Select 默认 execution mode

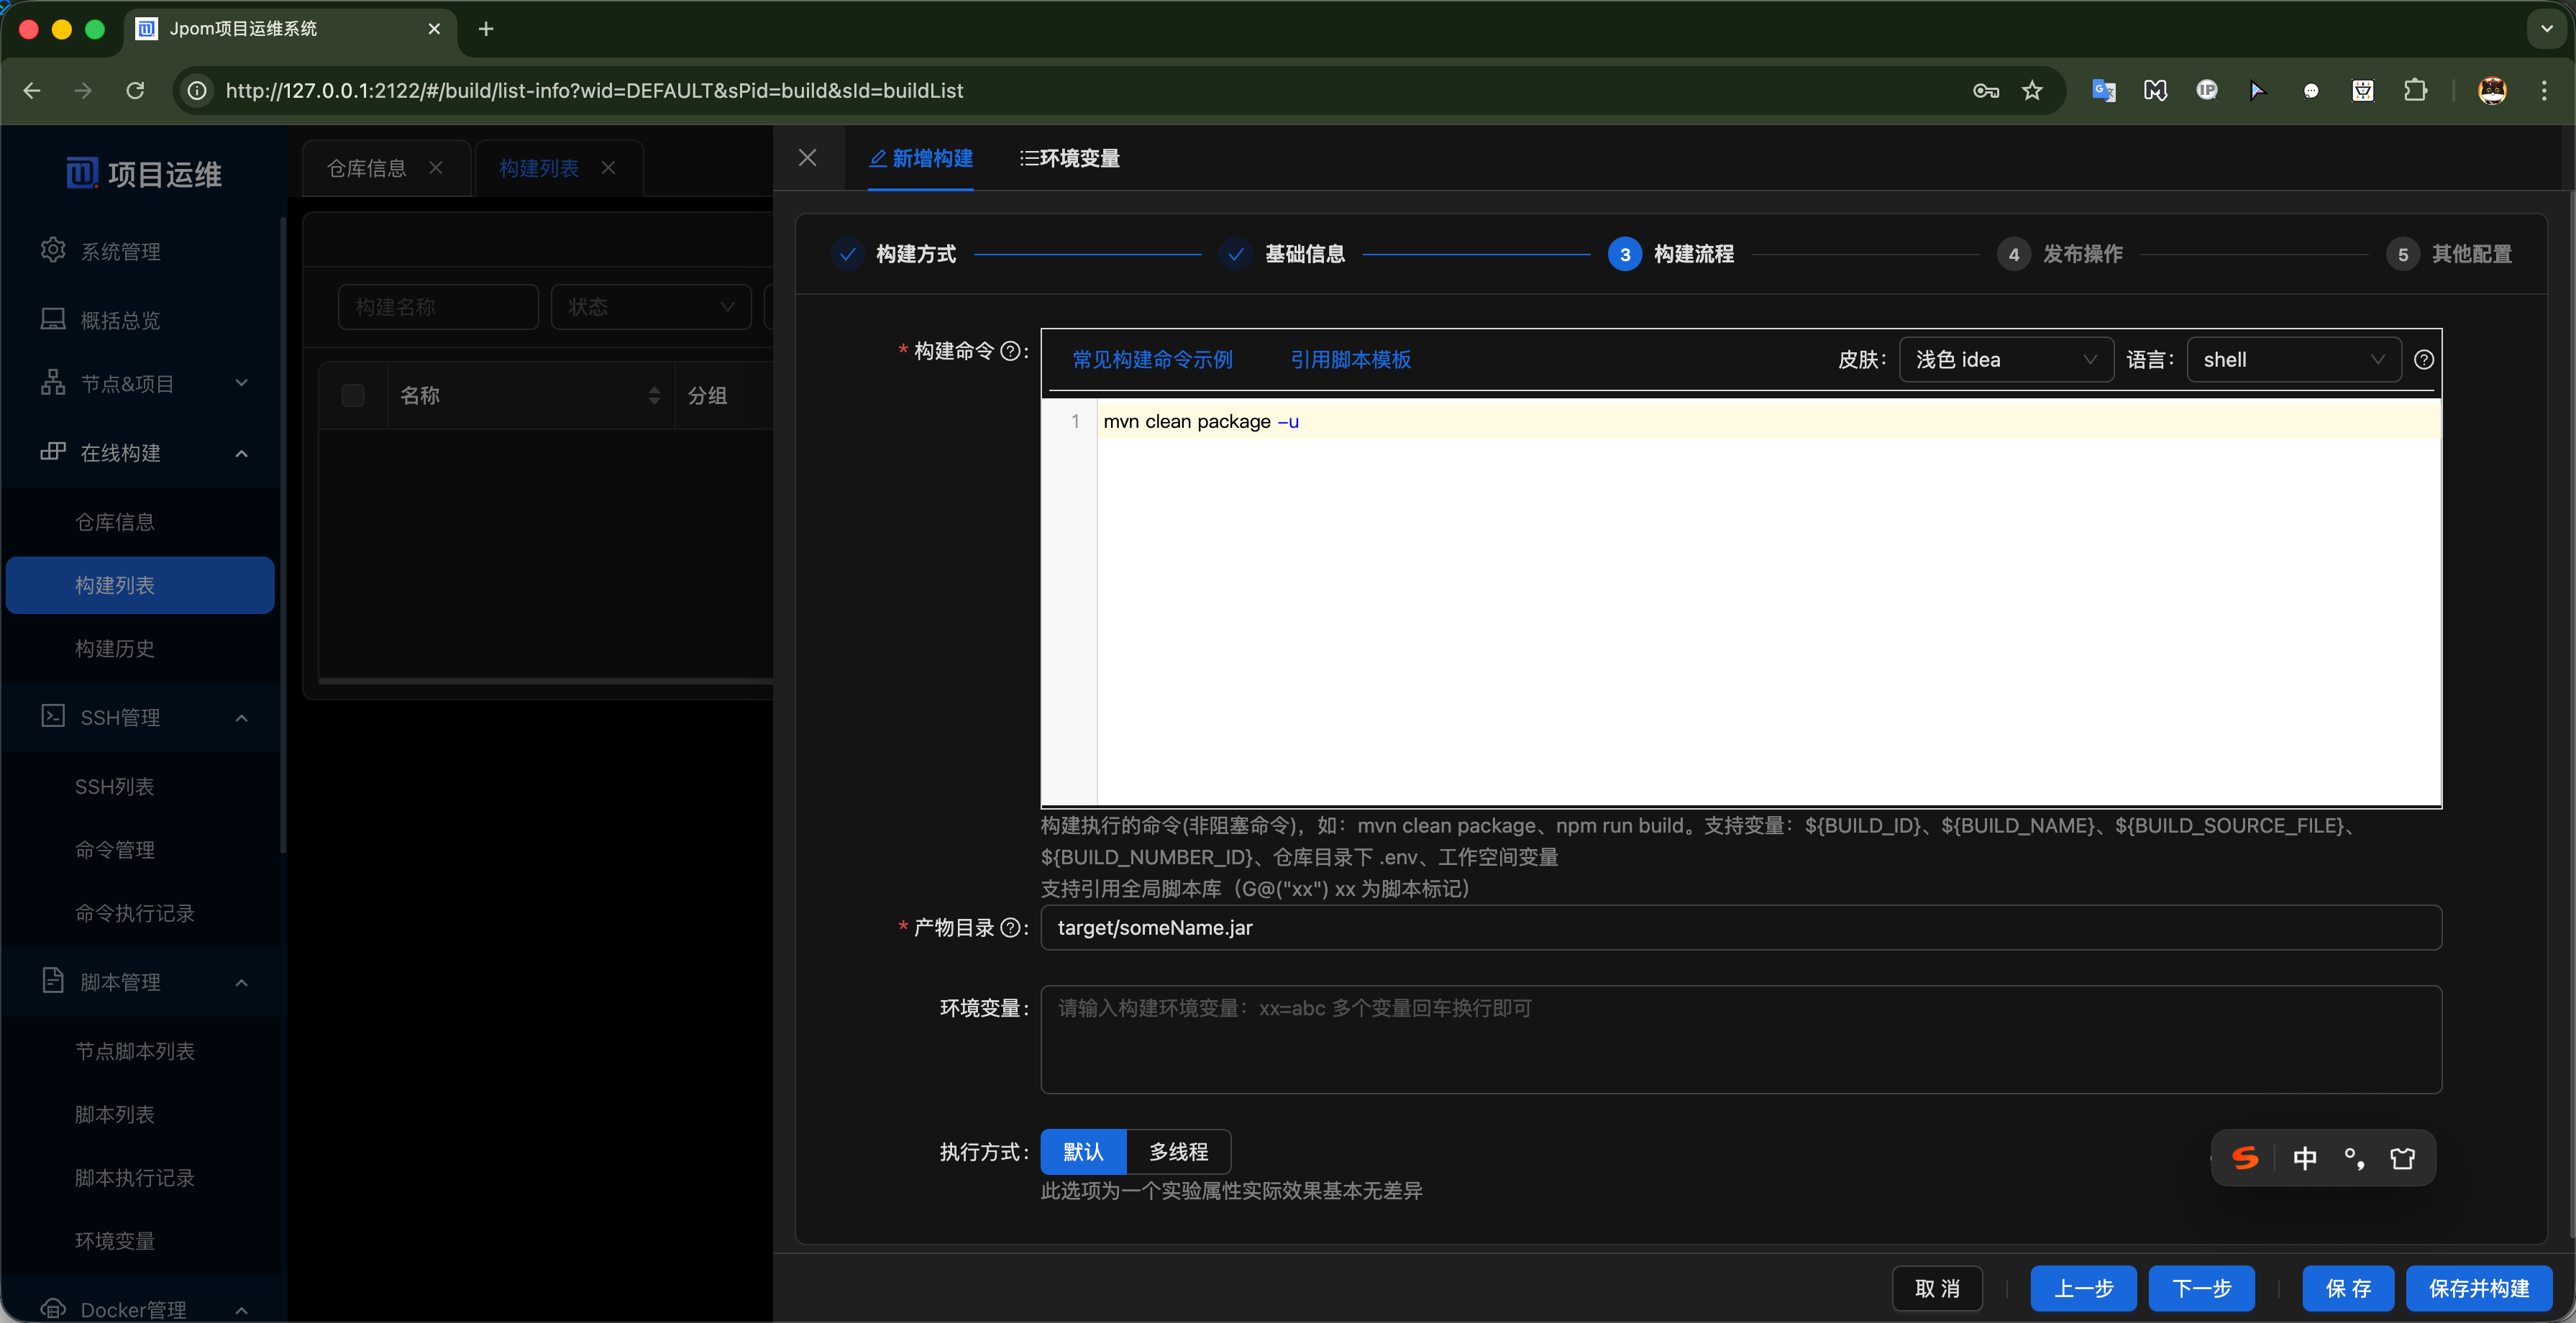(1083, 1152)
